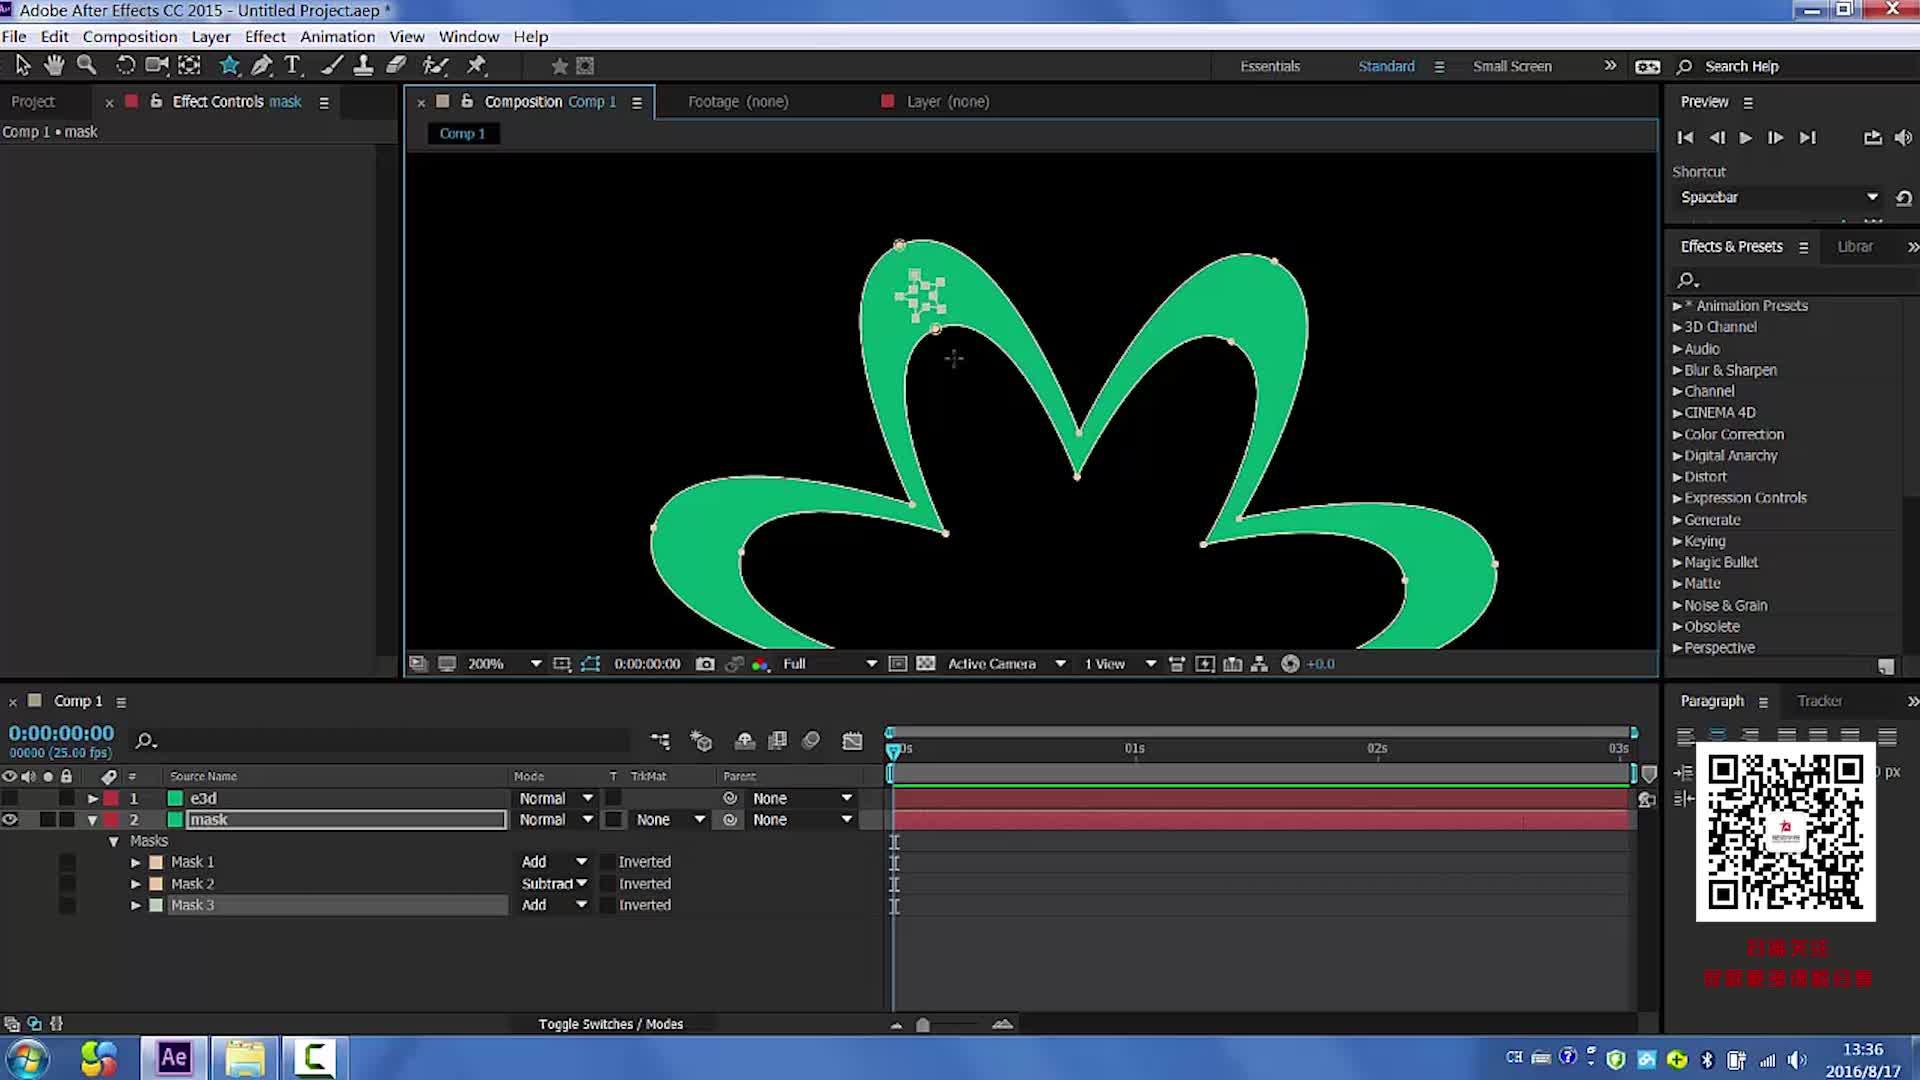The height and width of the screenshot is (1080, 1920).
Task: Select the Puppet Pin tool
Action: click(x=476, y=66)
